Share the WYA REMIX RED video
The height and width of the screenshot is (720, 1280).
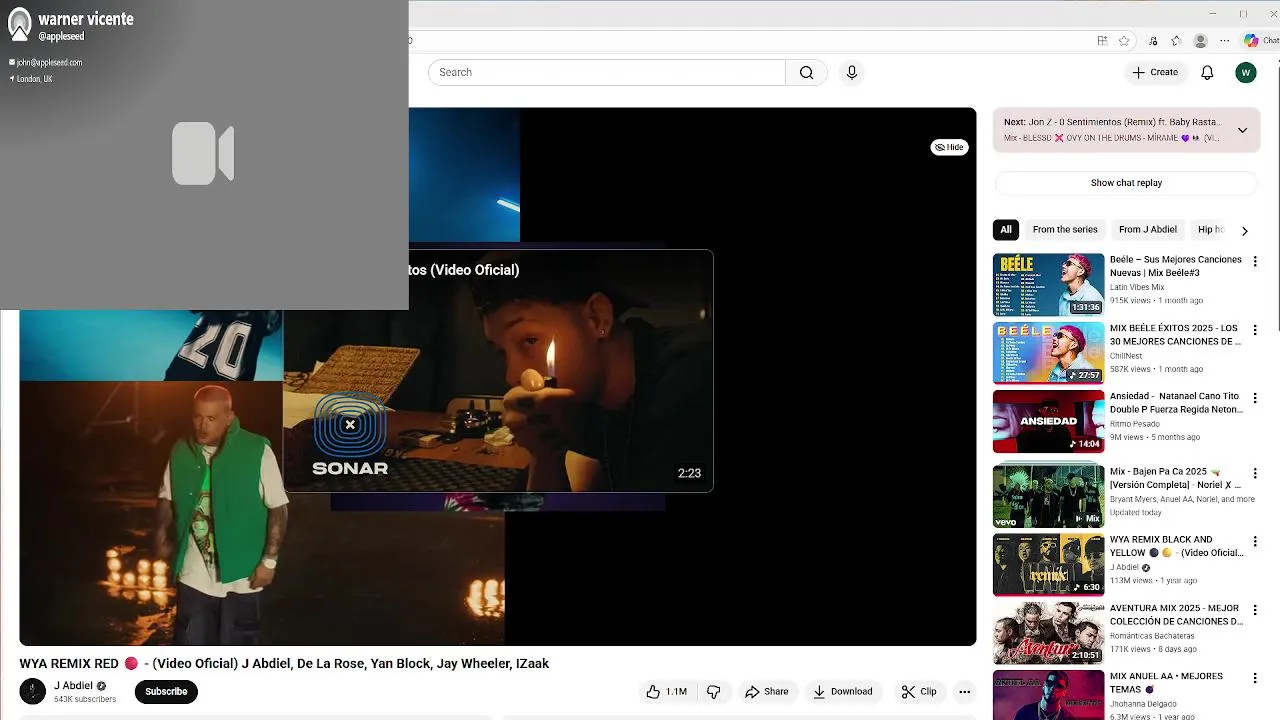[x=766, y=691]
